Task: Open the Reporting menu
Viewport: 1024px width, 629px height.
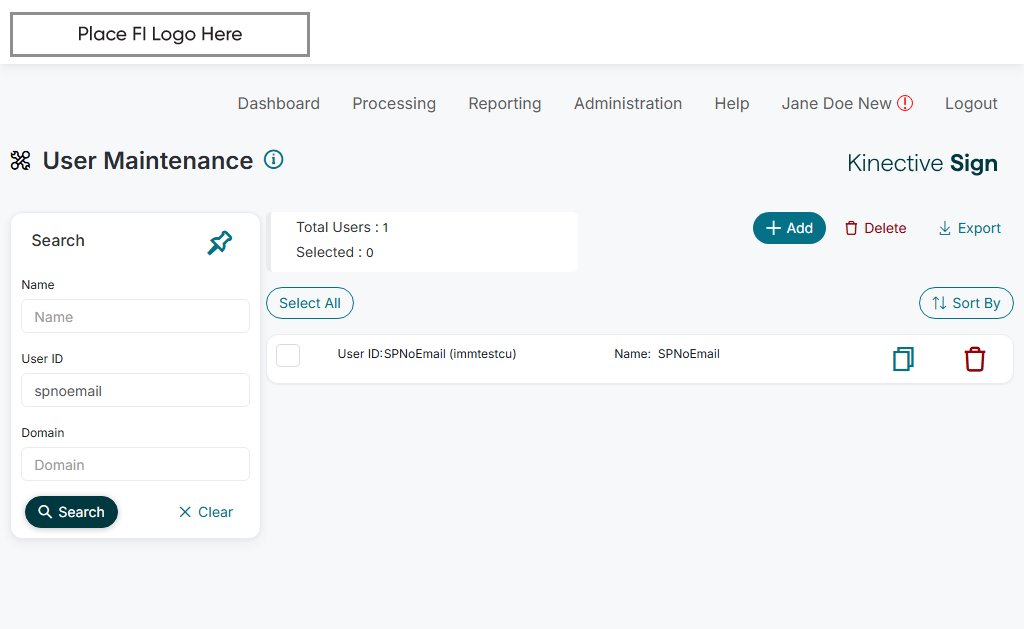Action: coord(505,103)
